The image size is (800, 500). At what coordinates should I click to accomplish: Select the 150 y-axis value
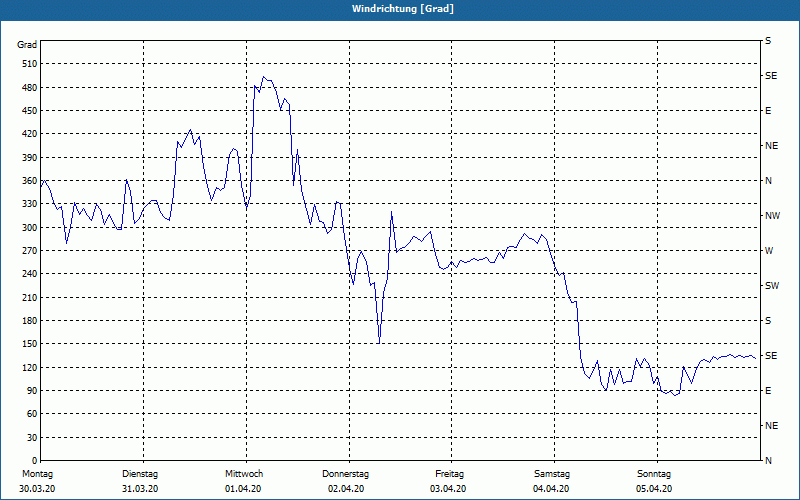pos(30,344)
